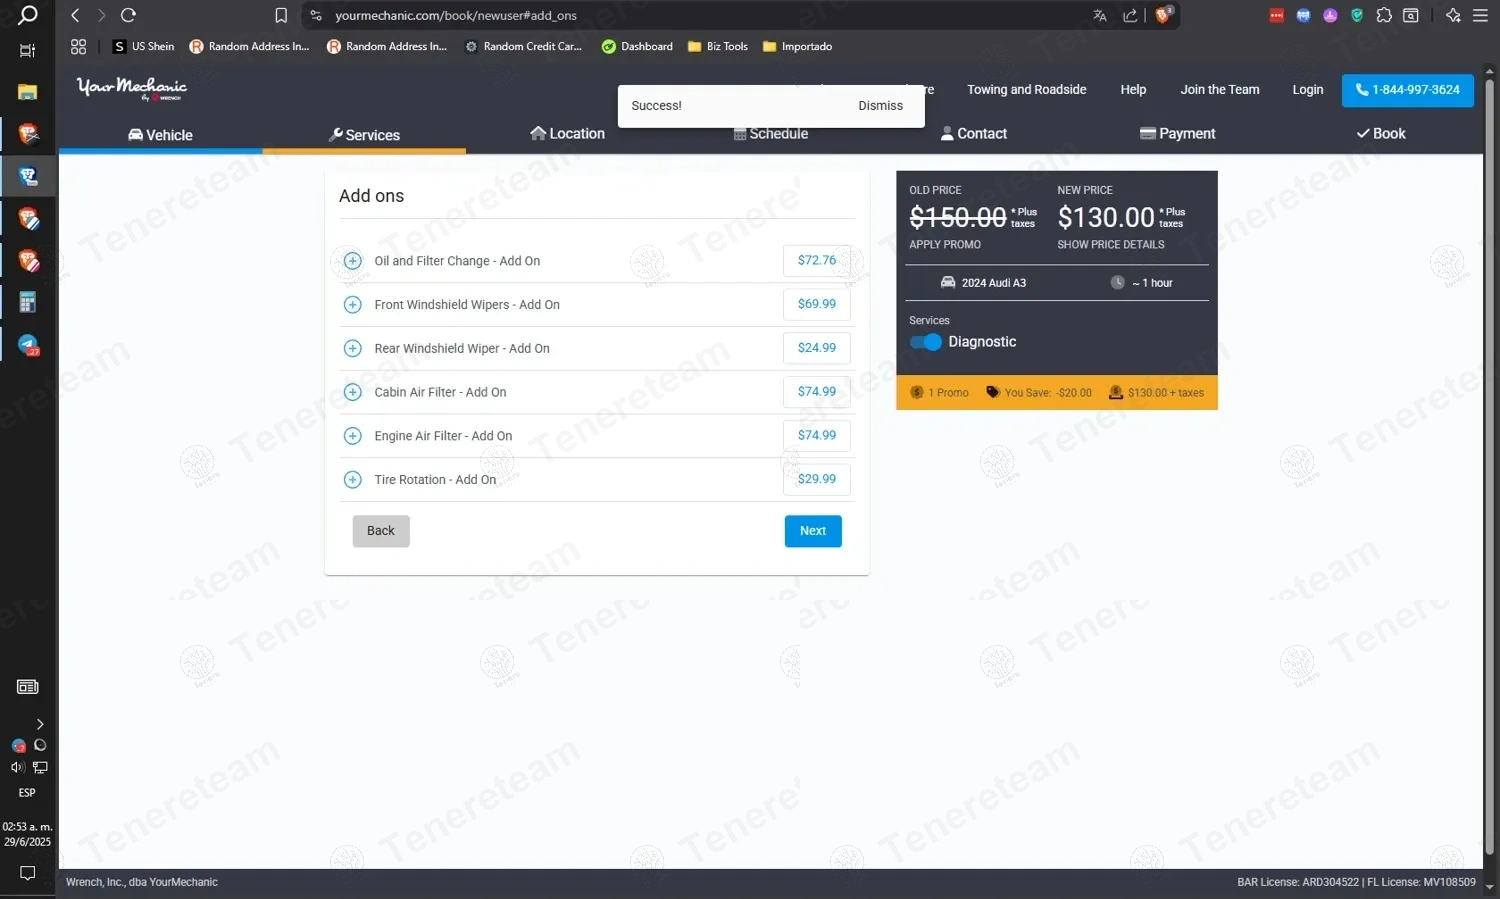1500x899 pixels.
Task: Switch to the Payment step tab
Action: 1178,134
